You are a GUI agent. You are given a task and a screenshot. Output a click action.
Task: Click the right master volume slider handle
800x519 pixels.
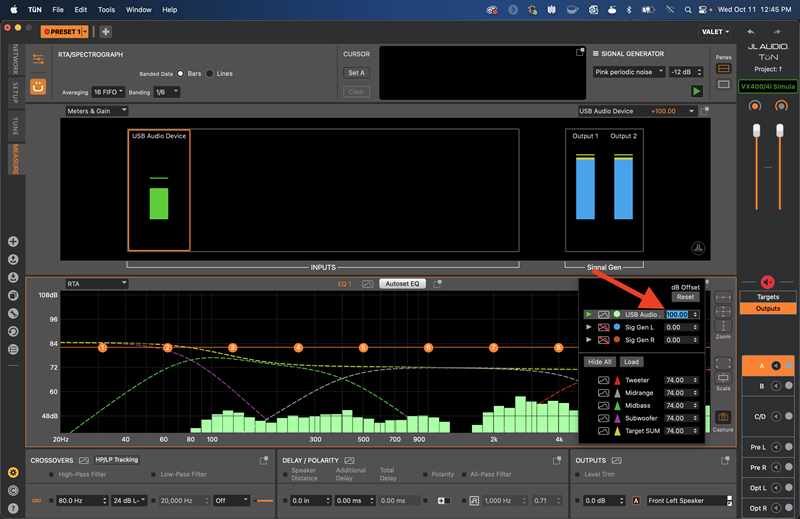tap(780, 131)
